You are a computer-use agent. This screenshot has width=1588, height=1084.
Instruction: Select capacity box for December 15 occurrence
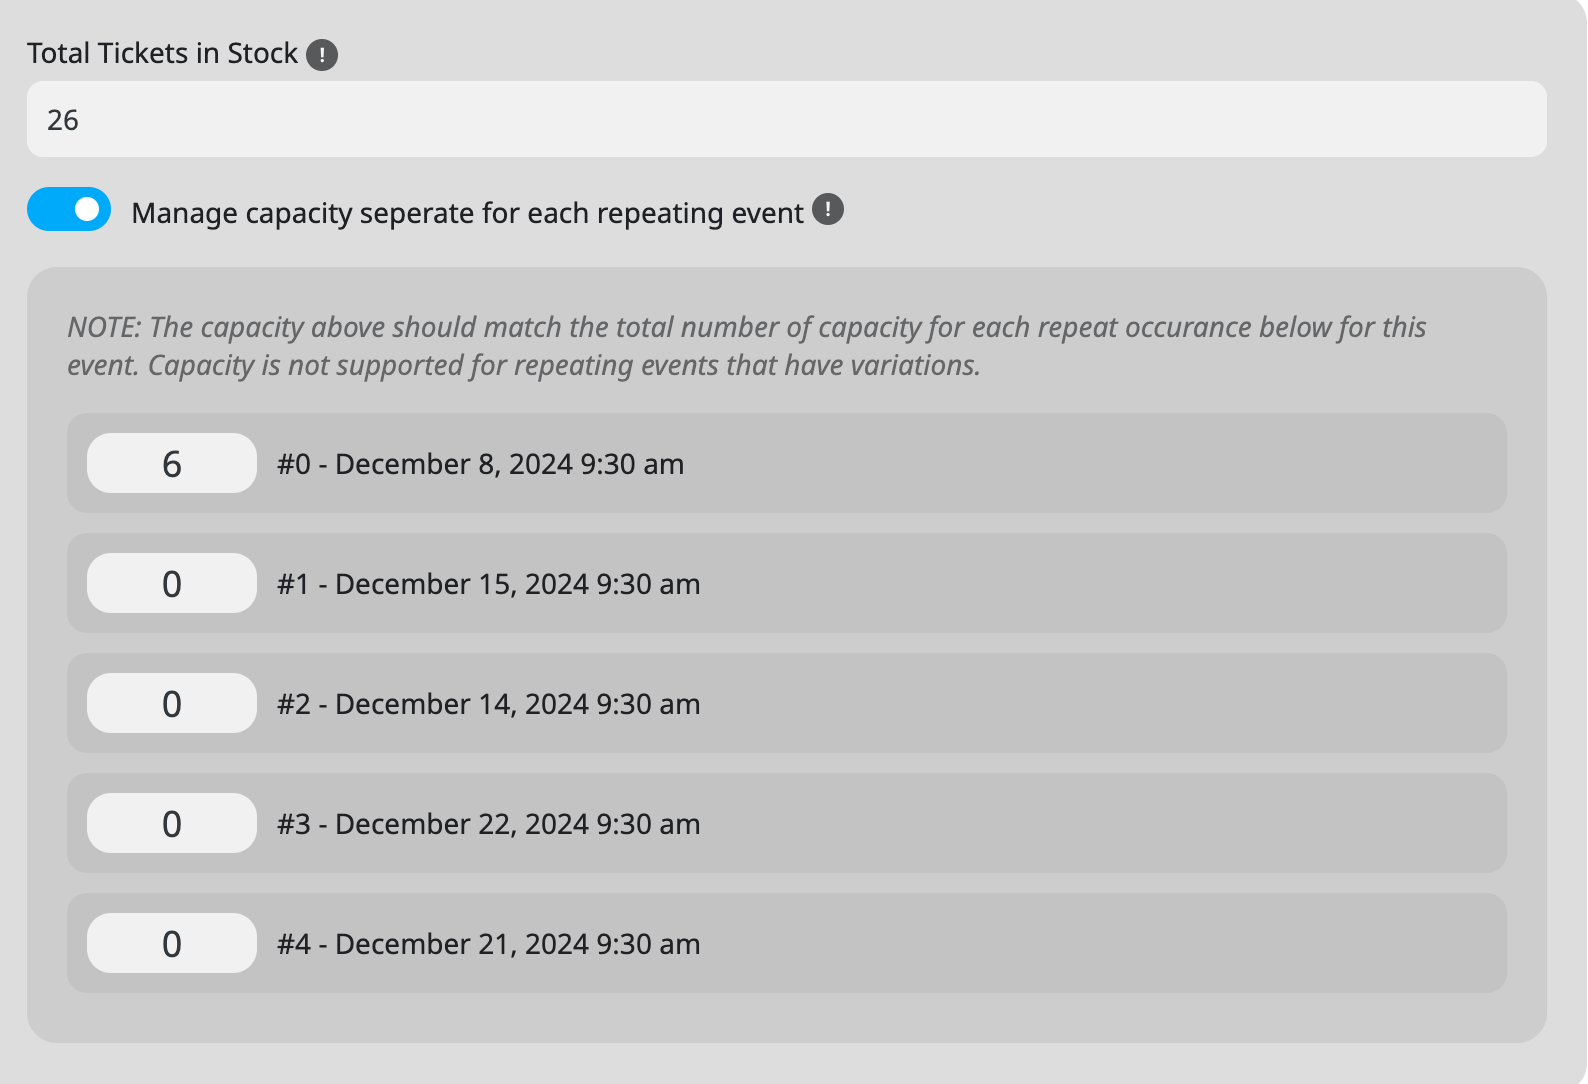click(172, 583)
